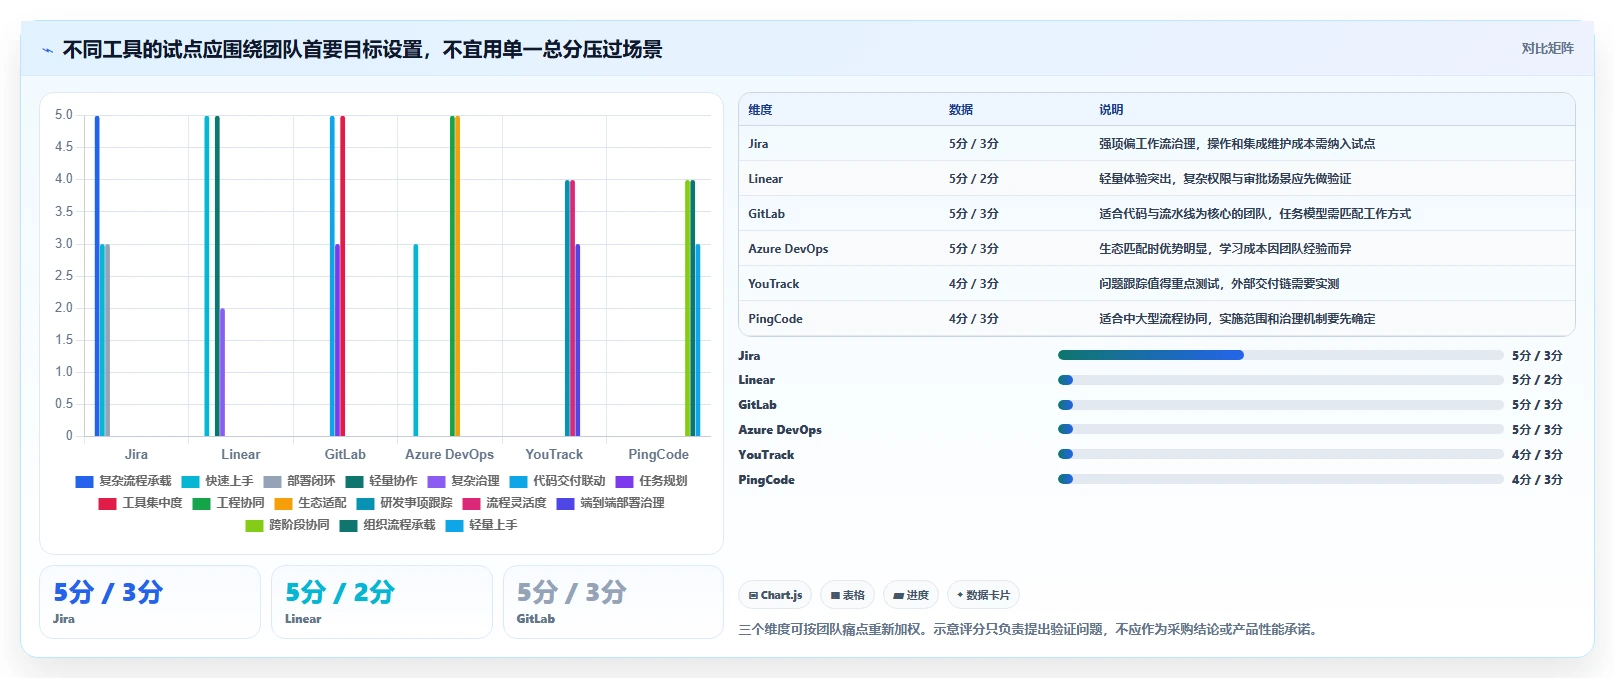Click the Jira progress bar

[1280, 355]
